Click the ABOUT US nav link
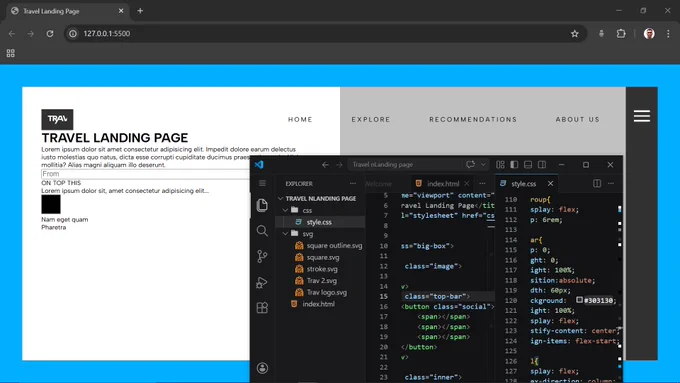The height and width of the screenshot is (383, 680). click(578, 119)
